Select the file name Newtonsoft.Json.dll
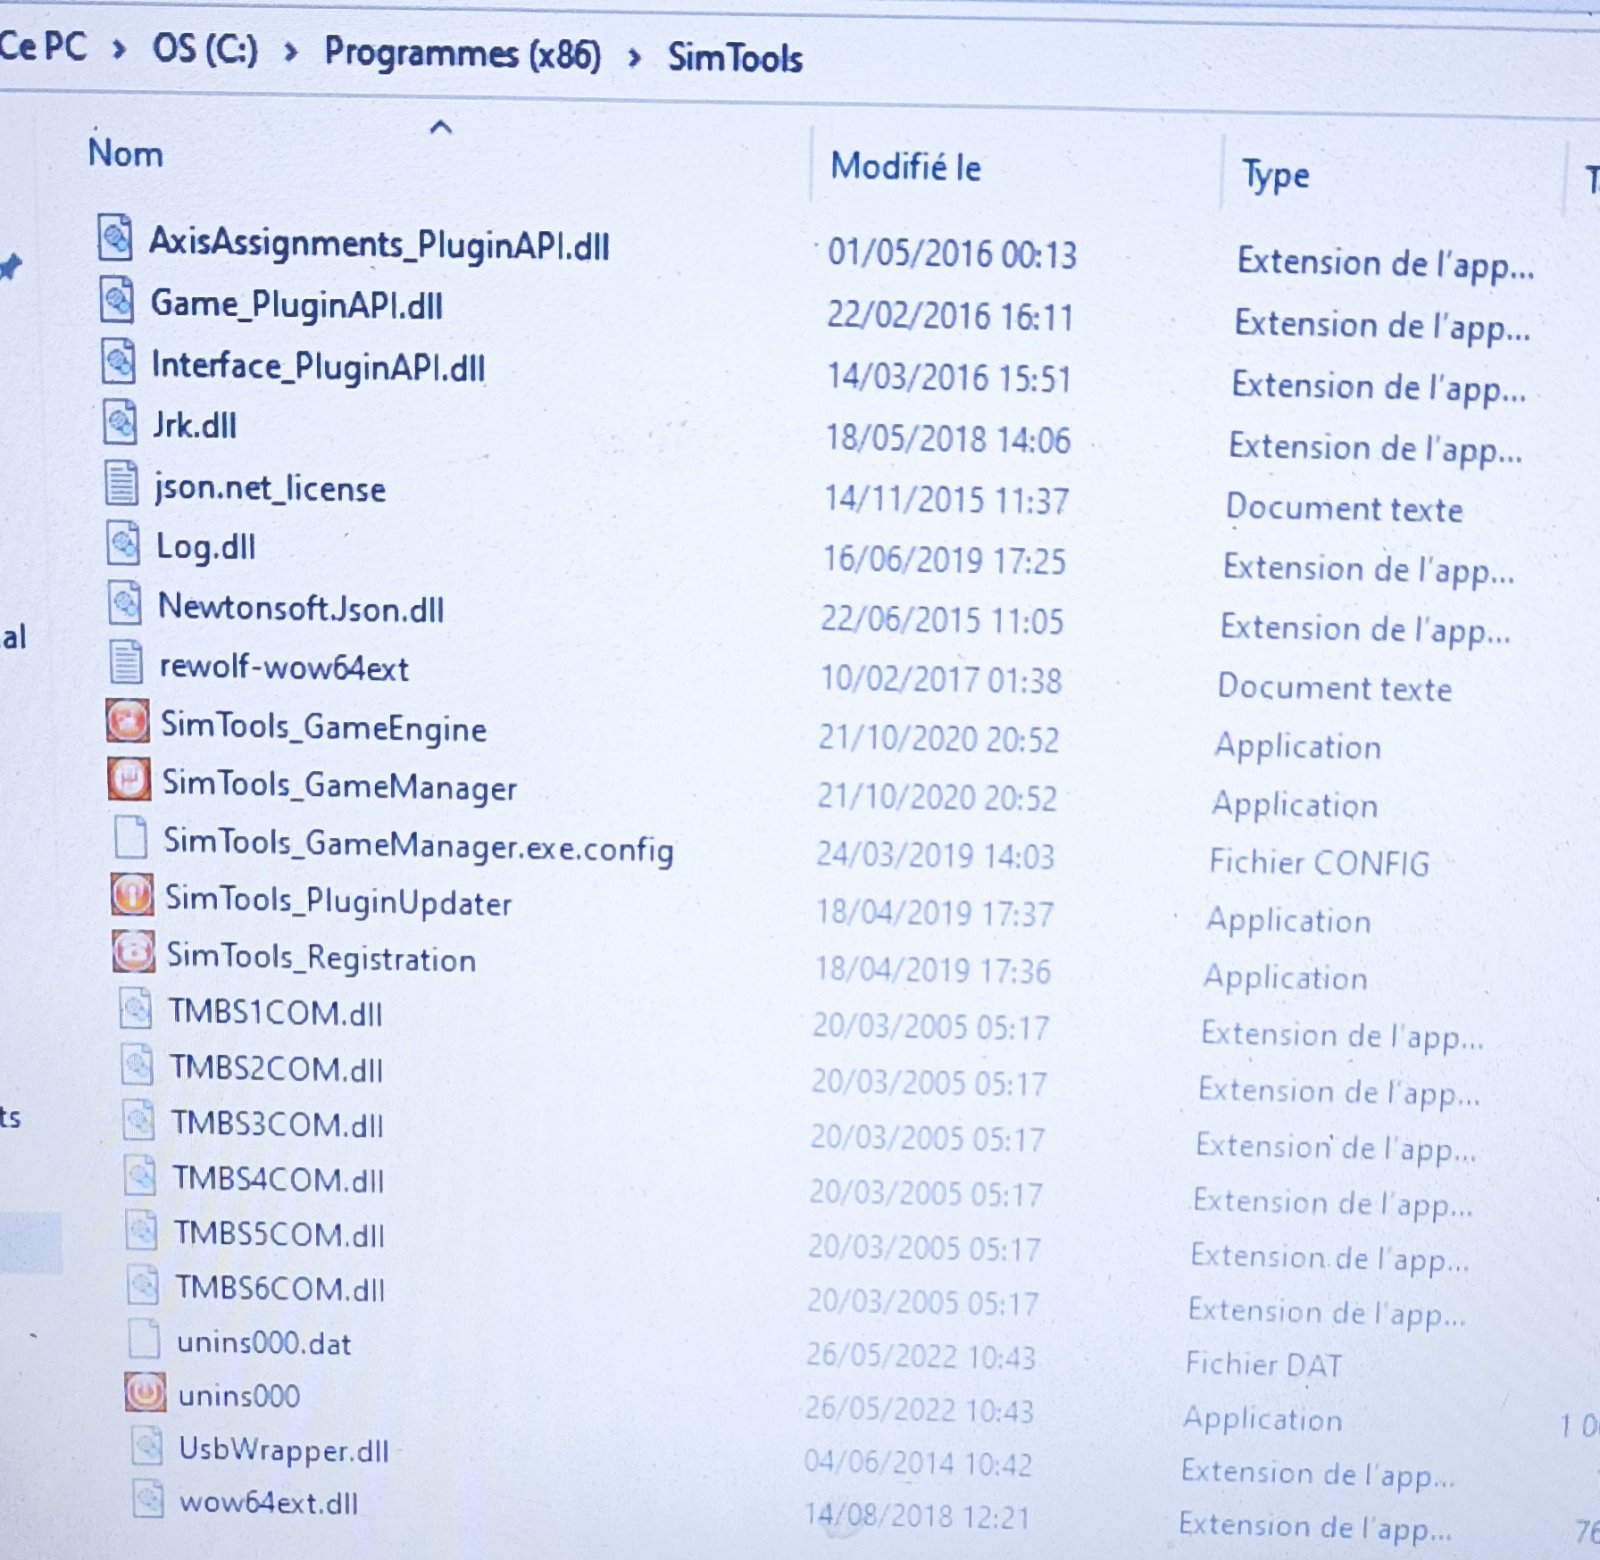Screen dimensions: 1600x1560 tap(301, 608)
